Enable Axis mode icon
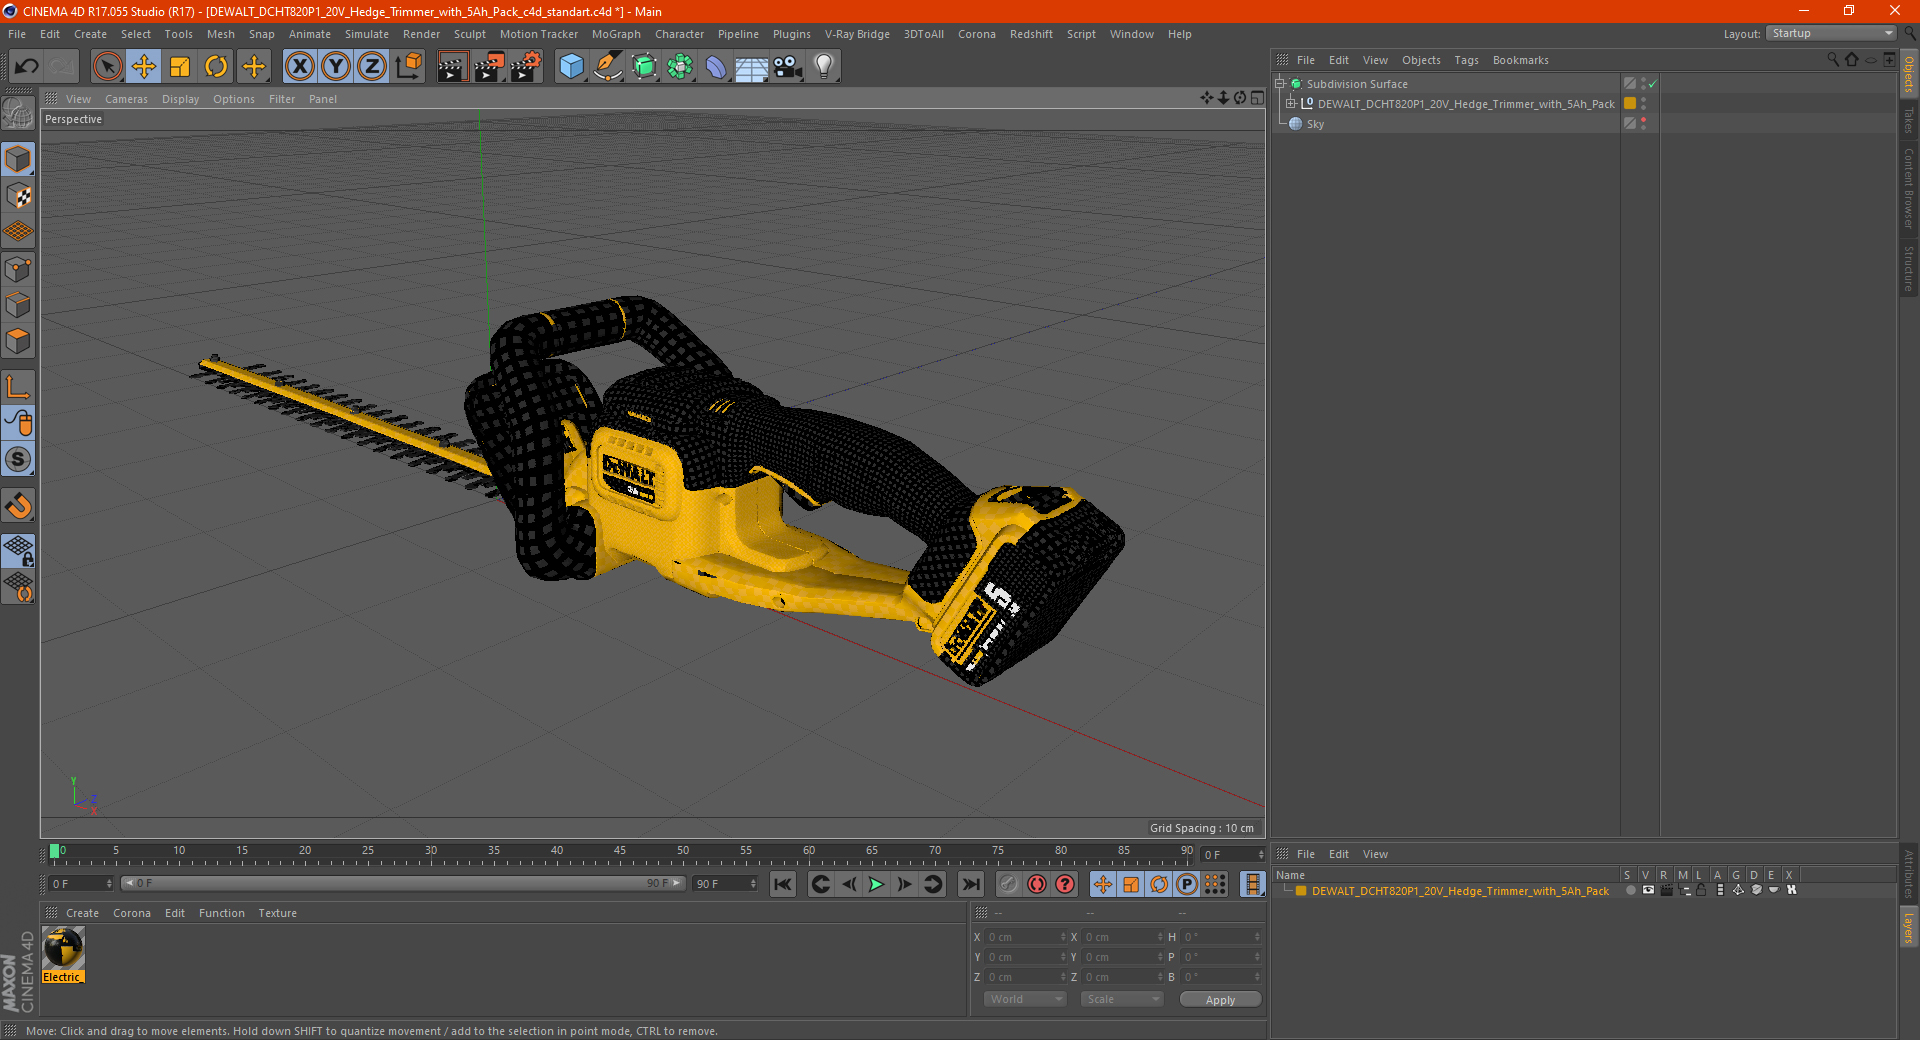Screen dimensions: 1920x1040 point(18,387)
